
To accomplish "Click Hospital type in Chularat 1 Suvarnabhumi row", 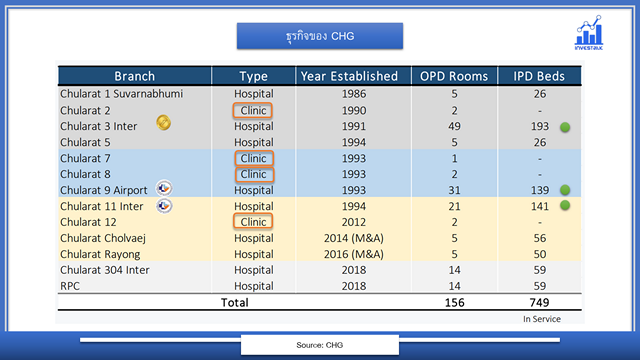I will [253, 94].
